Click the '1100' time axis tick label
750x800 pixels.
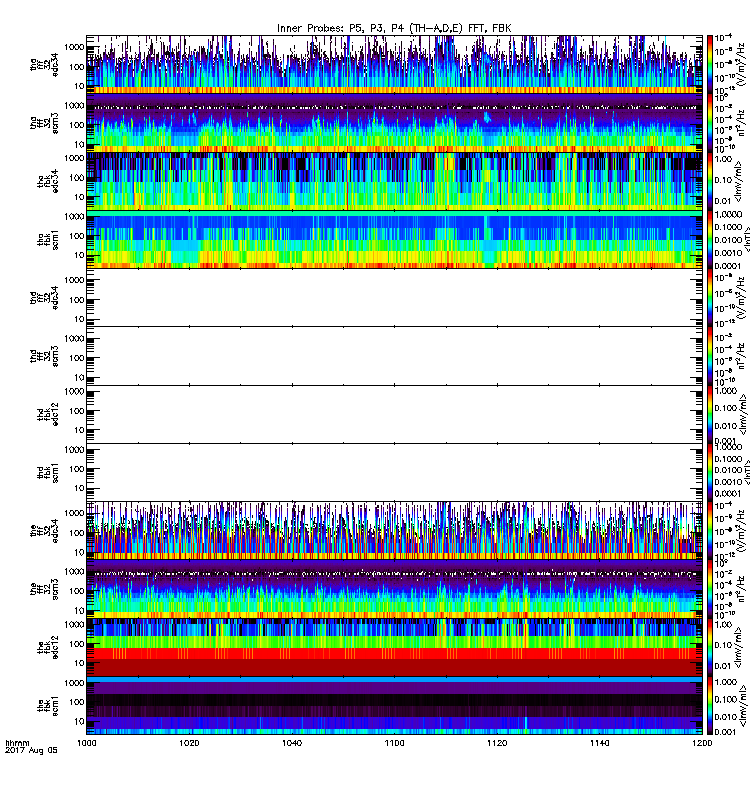coord(394,743)
